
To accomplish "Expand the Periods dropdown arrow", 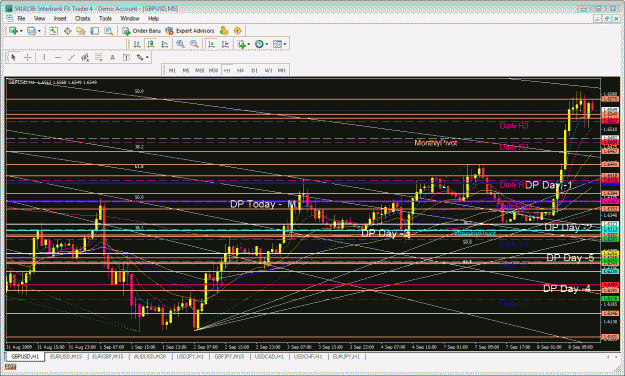I will tap(267, 44).
